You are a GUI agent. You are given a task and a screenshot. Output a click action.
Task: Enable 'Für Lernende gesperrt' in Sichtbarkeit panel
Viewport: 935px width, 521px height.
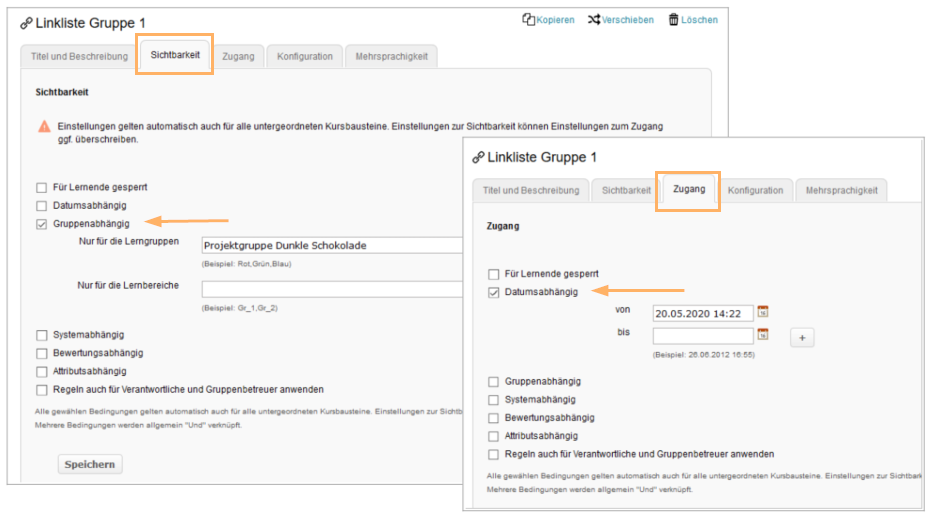click(42, 187)
